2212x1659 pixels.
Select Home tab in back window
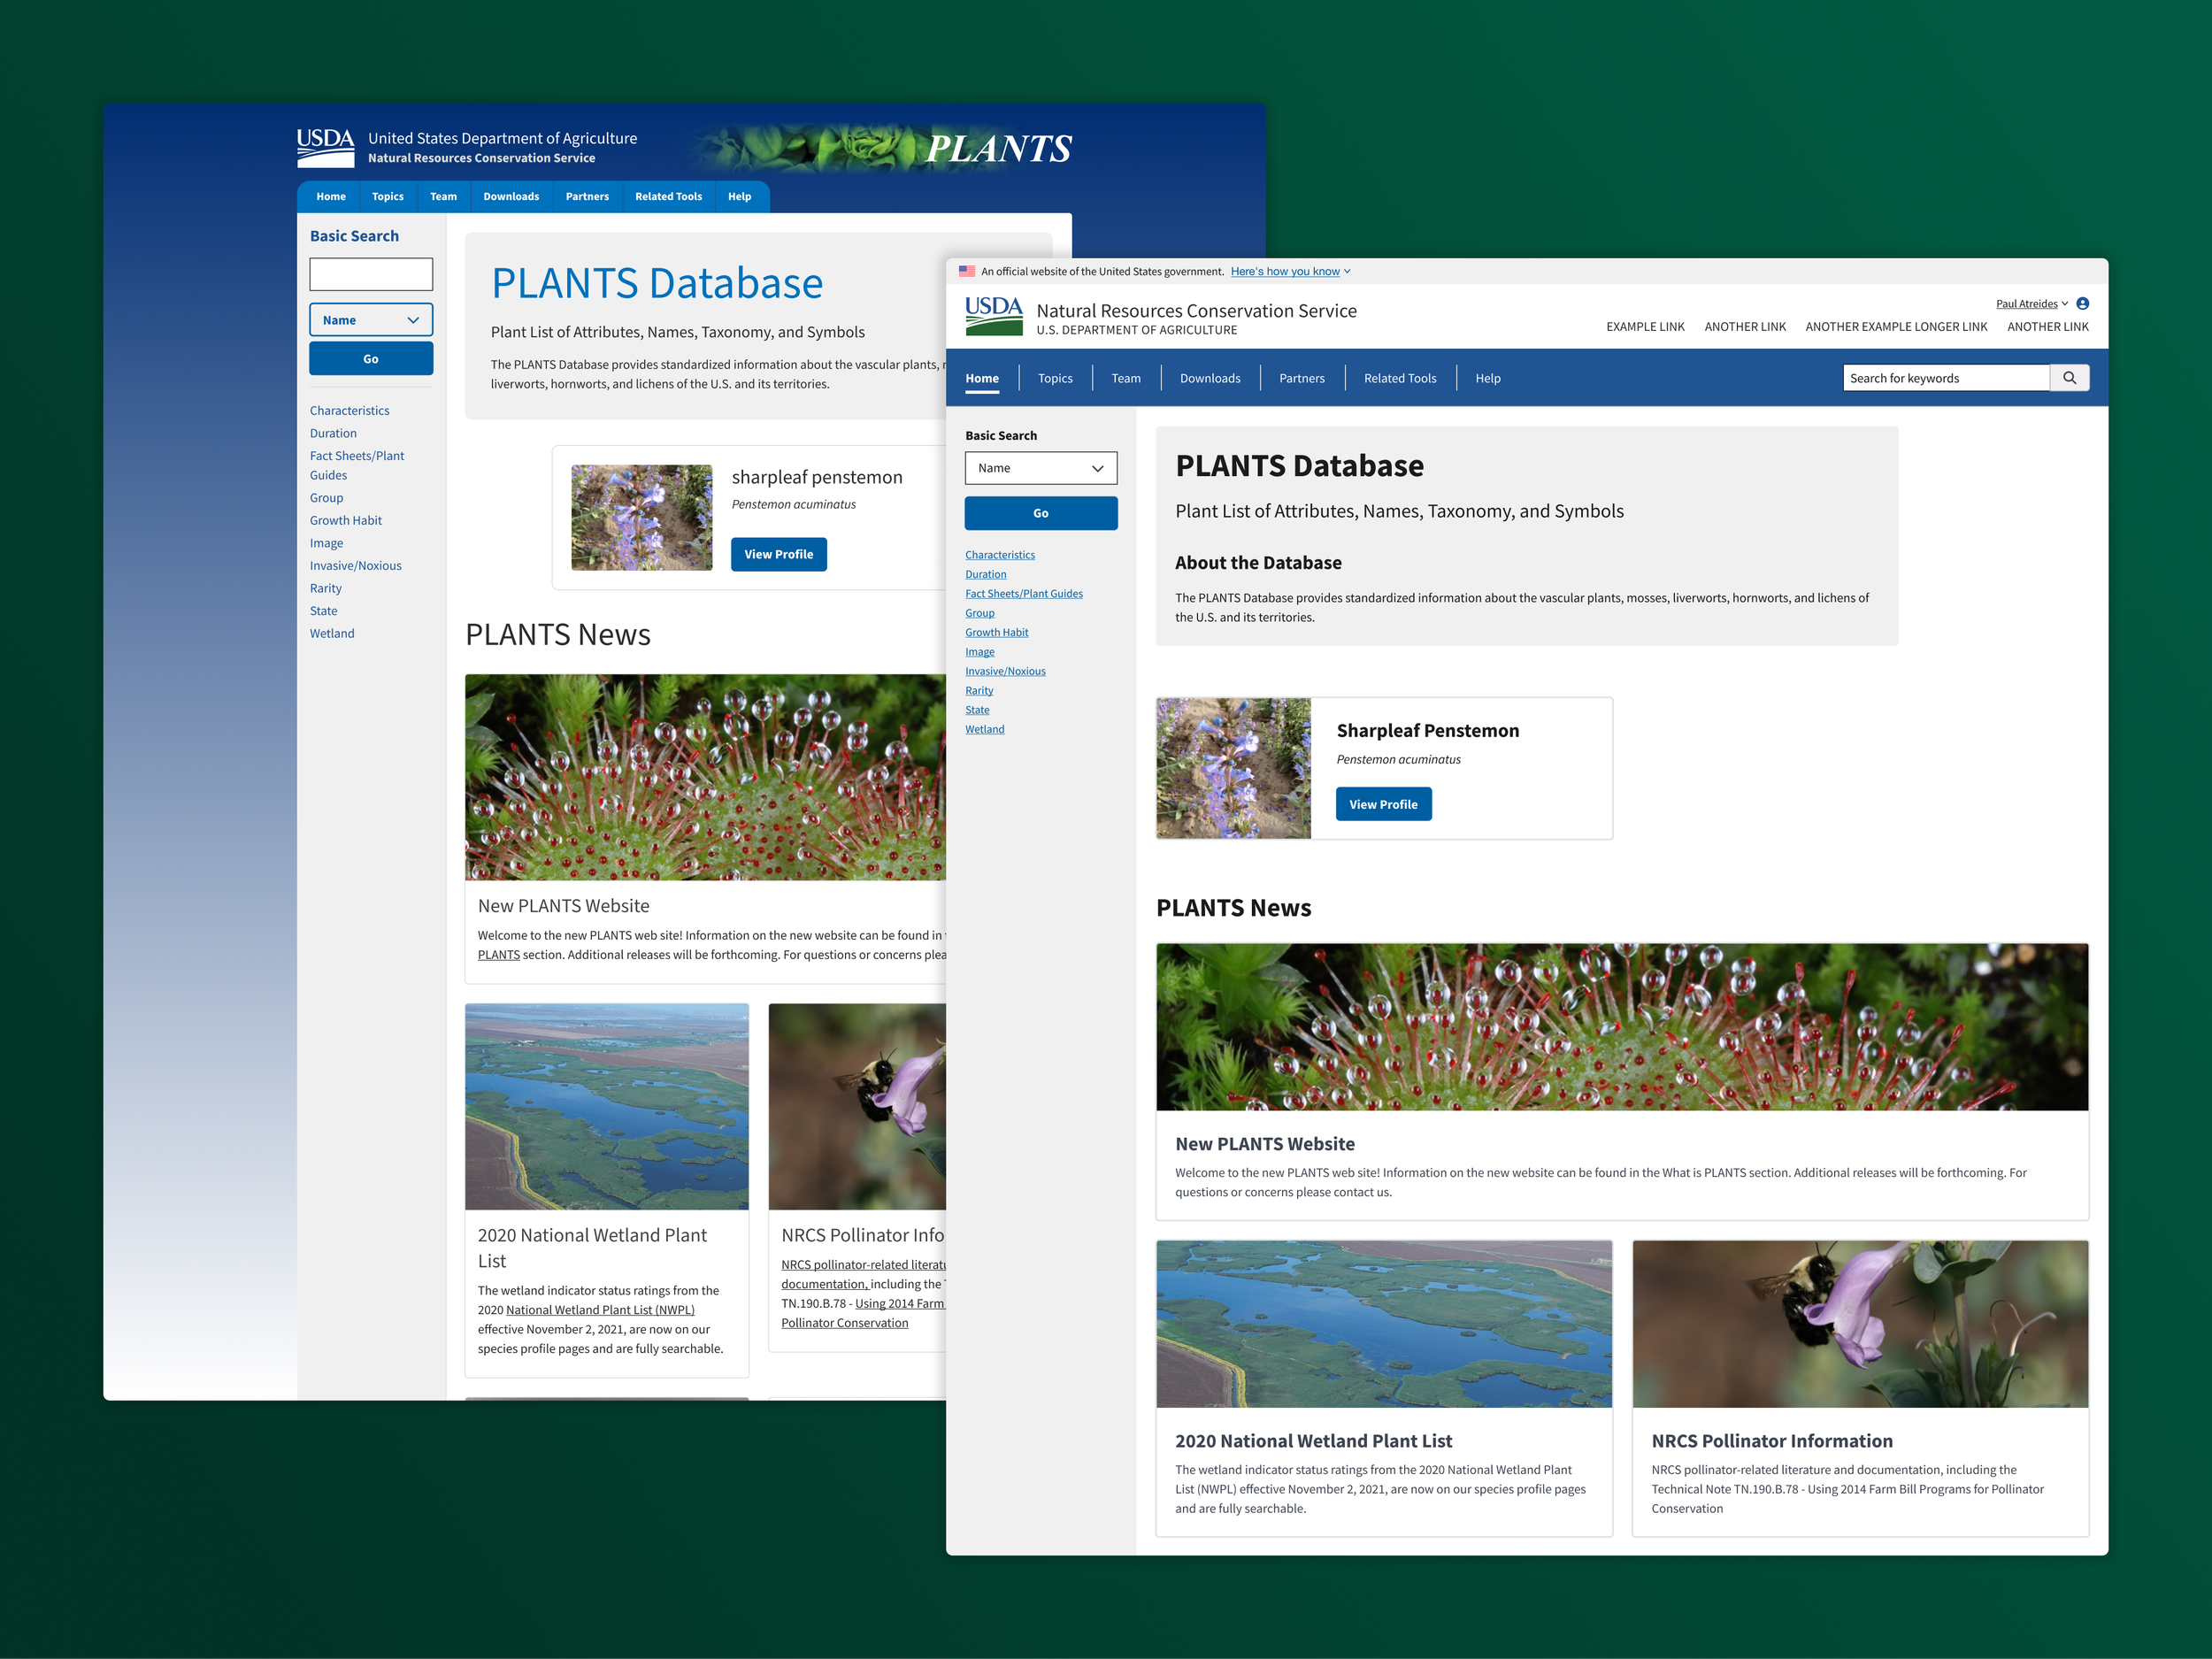(x=331, y=197)
